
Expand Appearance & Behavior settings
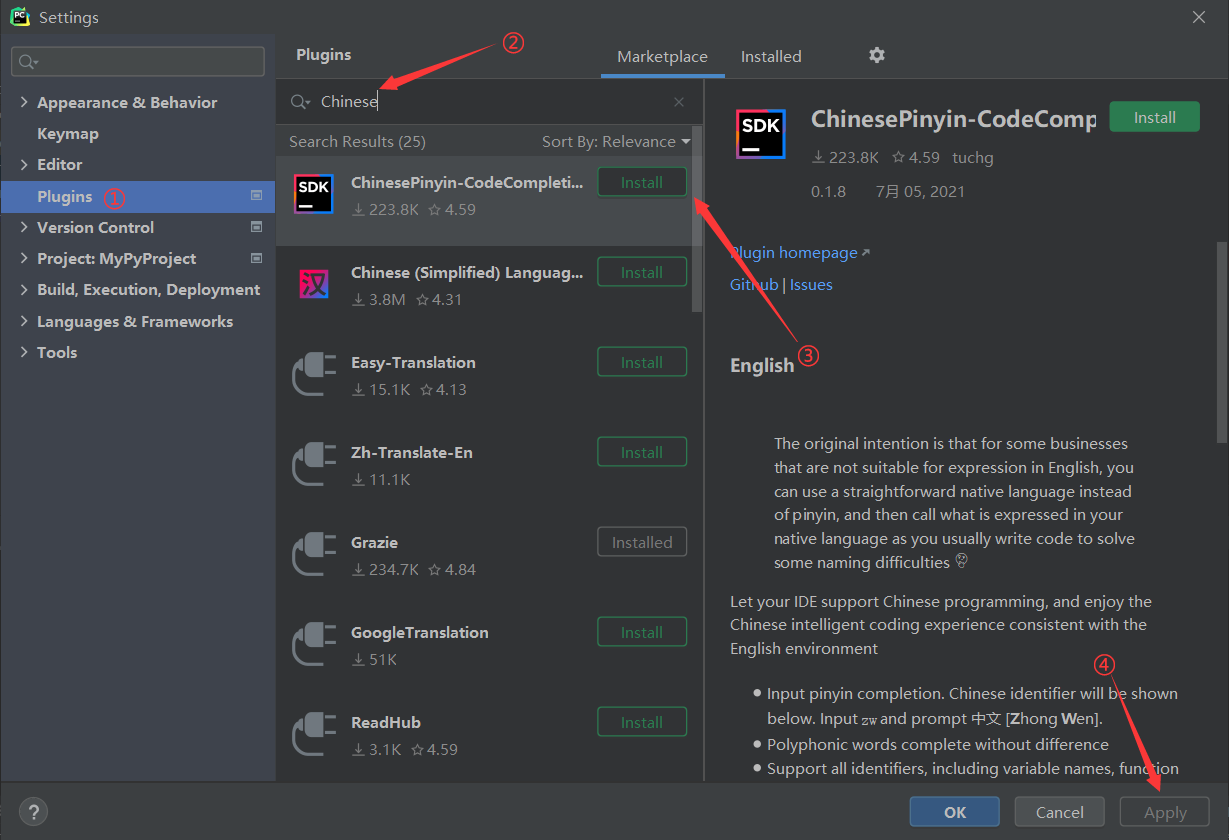24,102
